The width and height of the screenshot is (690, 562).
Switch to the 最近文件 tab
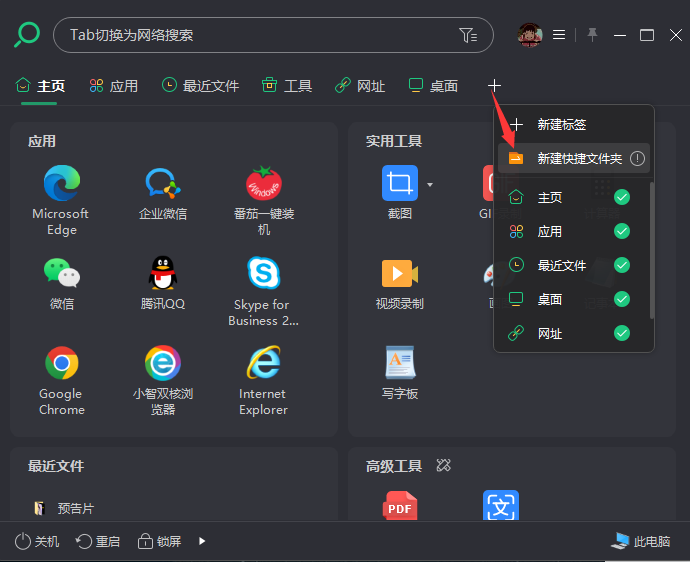point(200,85)
